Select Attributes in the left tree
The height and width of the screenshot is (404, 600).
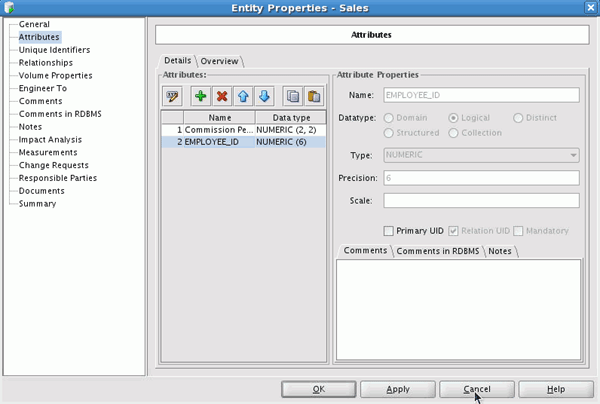(39, 37)
